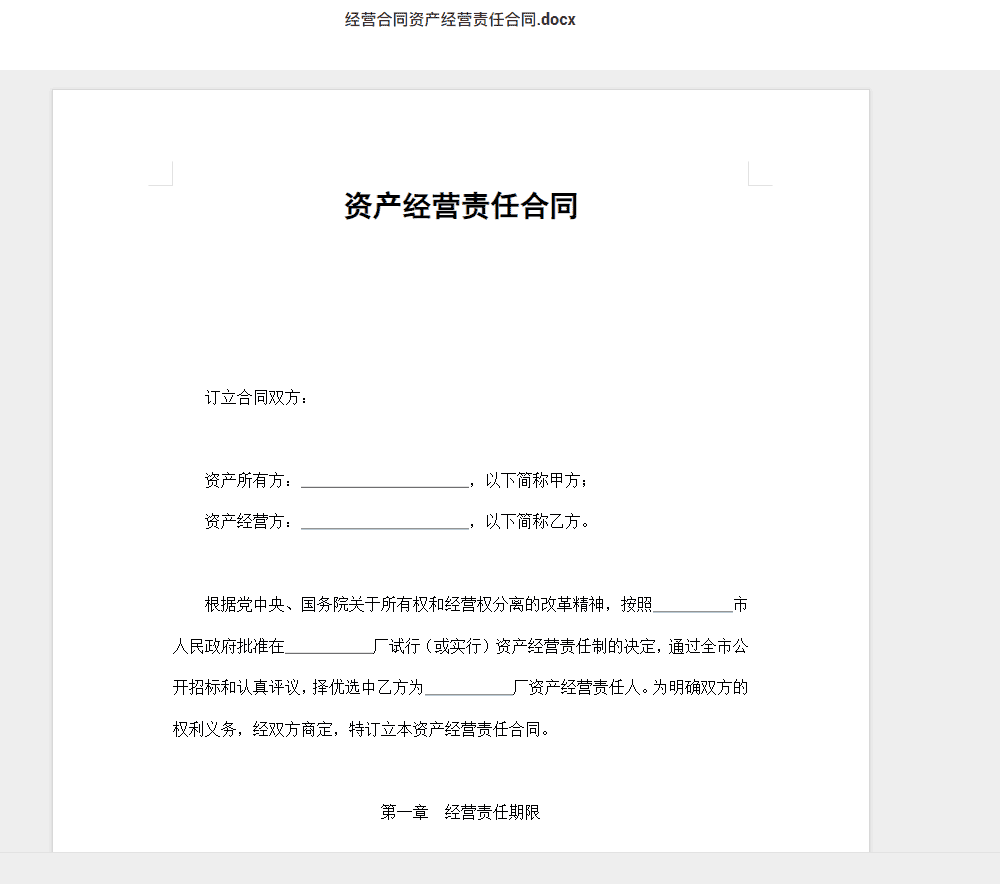Click the text 以下简称甲方;
Image resolution: width=1000 pixels, height=890 pixels.
[x=536, y=481]
